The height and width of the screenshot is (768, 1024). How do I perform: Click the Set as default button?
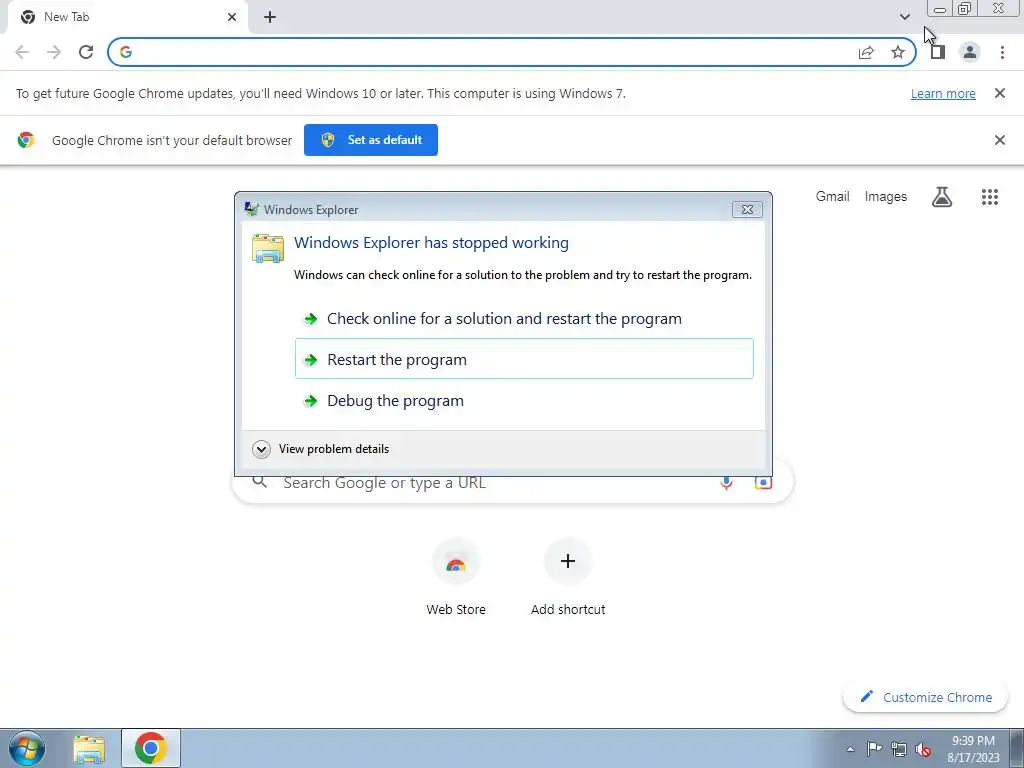point(371,140)
